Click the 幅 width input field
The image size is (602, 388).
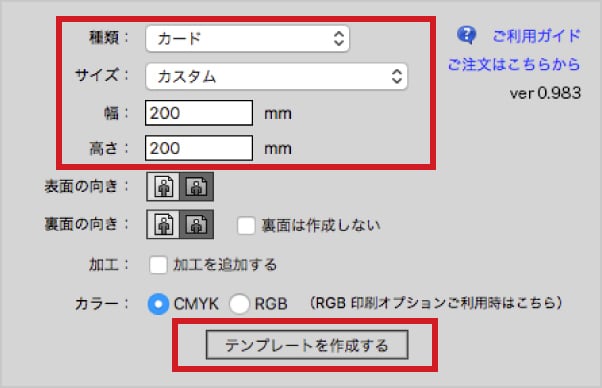[199, 113]
